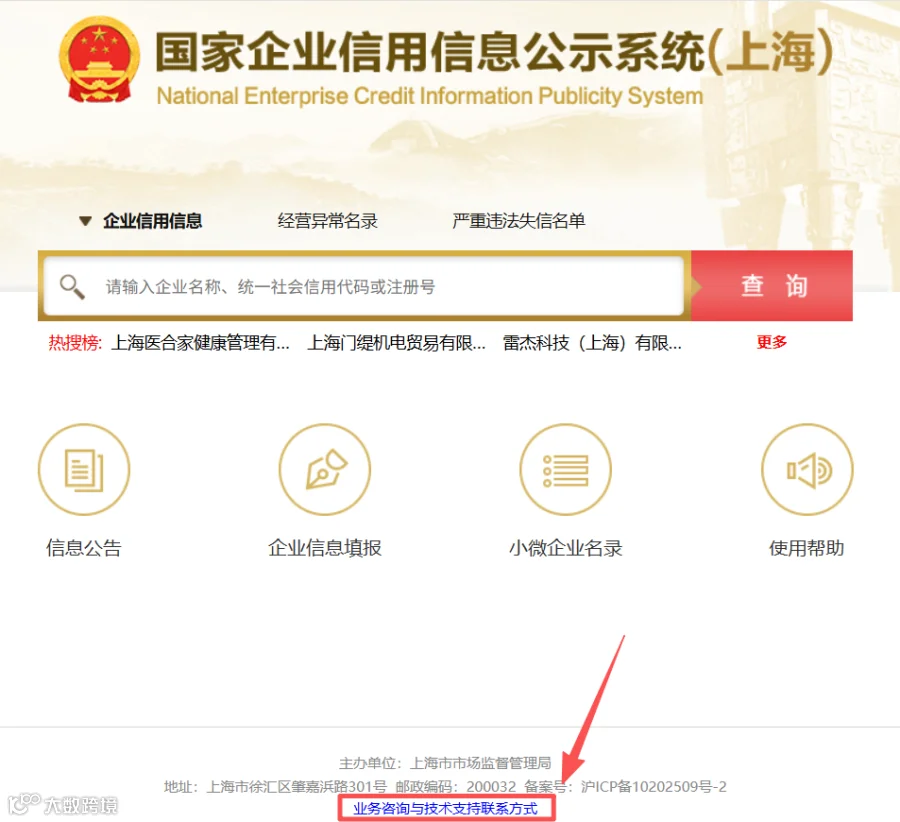Click the 大数跨境 watermark logo

point(63,805)
